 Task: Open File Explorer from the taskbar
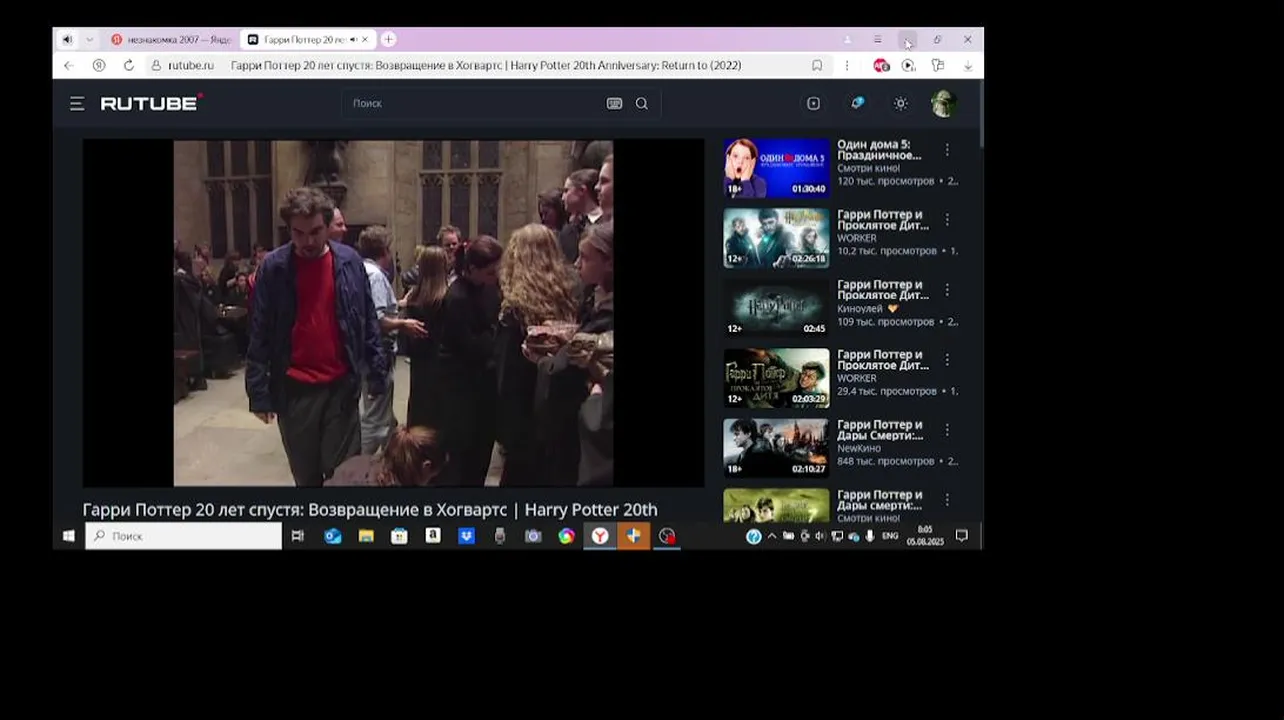[366, 536]
